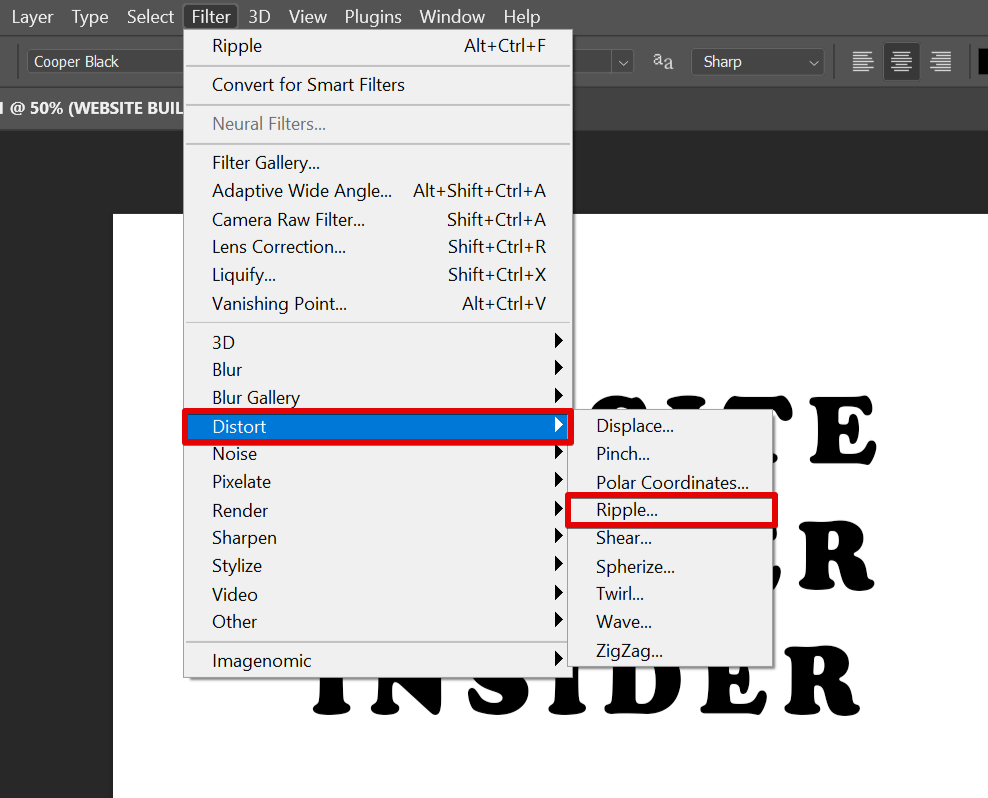Expand the Blur Gallery submenu arrow
Viewport: 988px width, 798px height.
pyautogui.click(x=558, y=397)
